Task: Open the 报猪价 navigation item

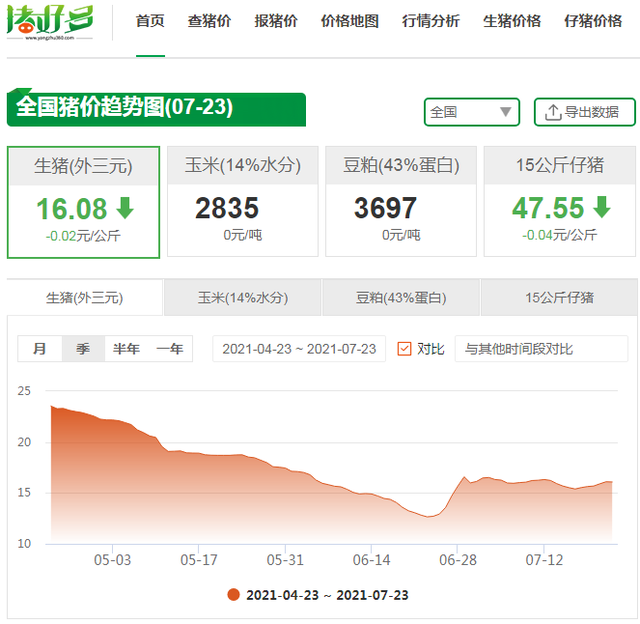Action: click(x=276, y=21)
